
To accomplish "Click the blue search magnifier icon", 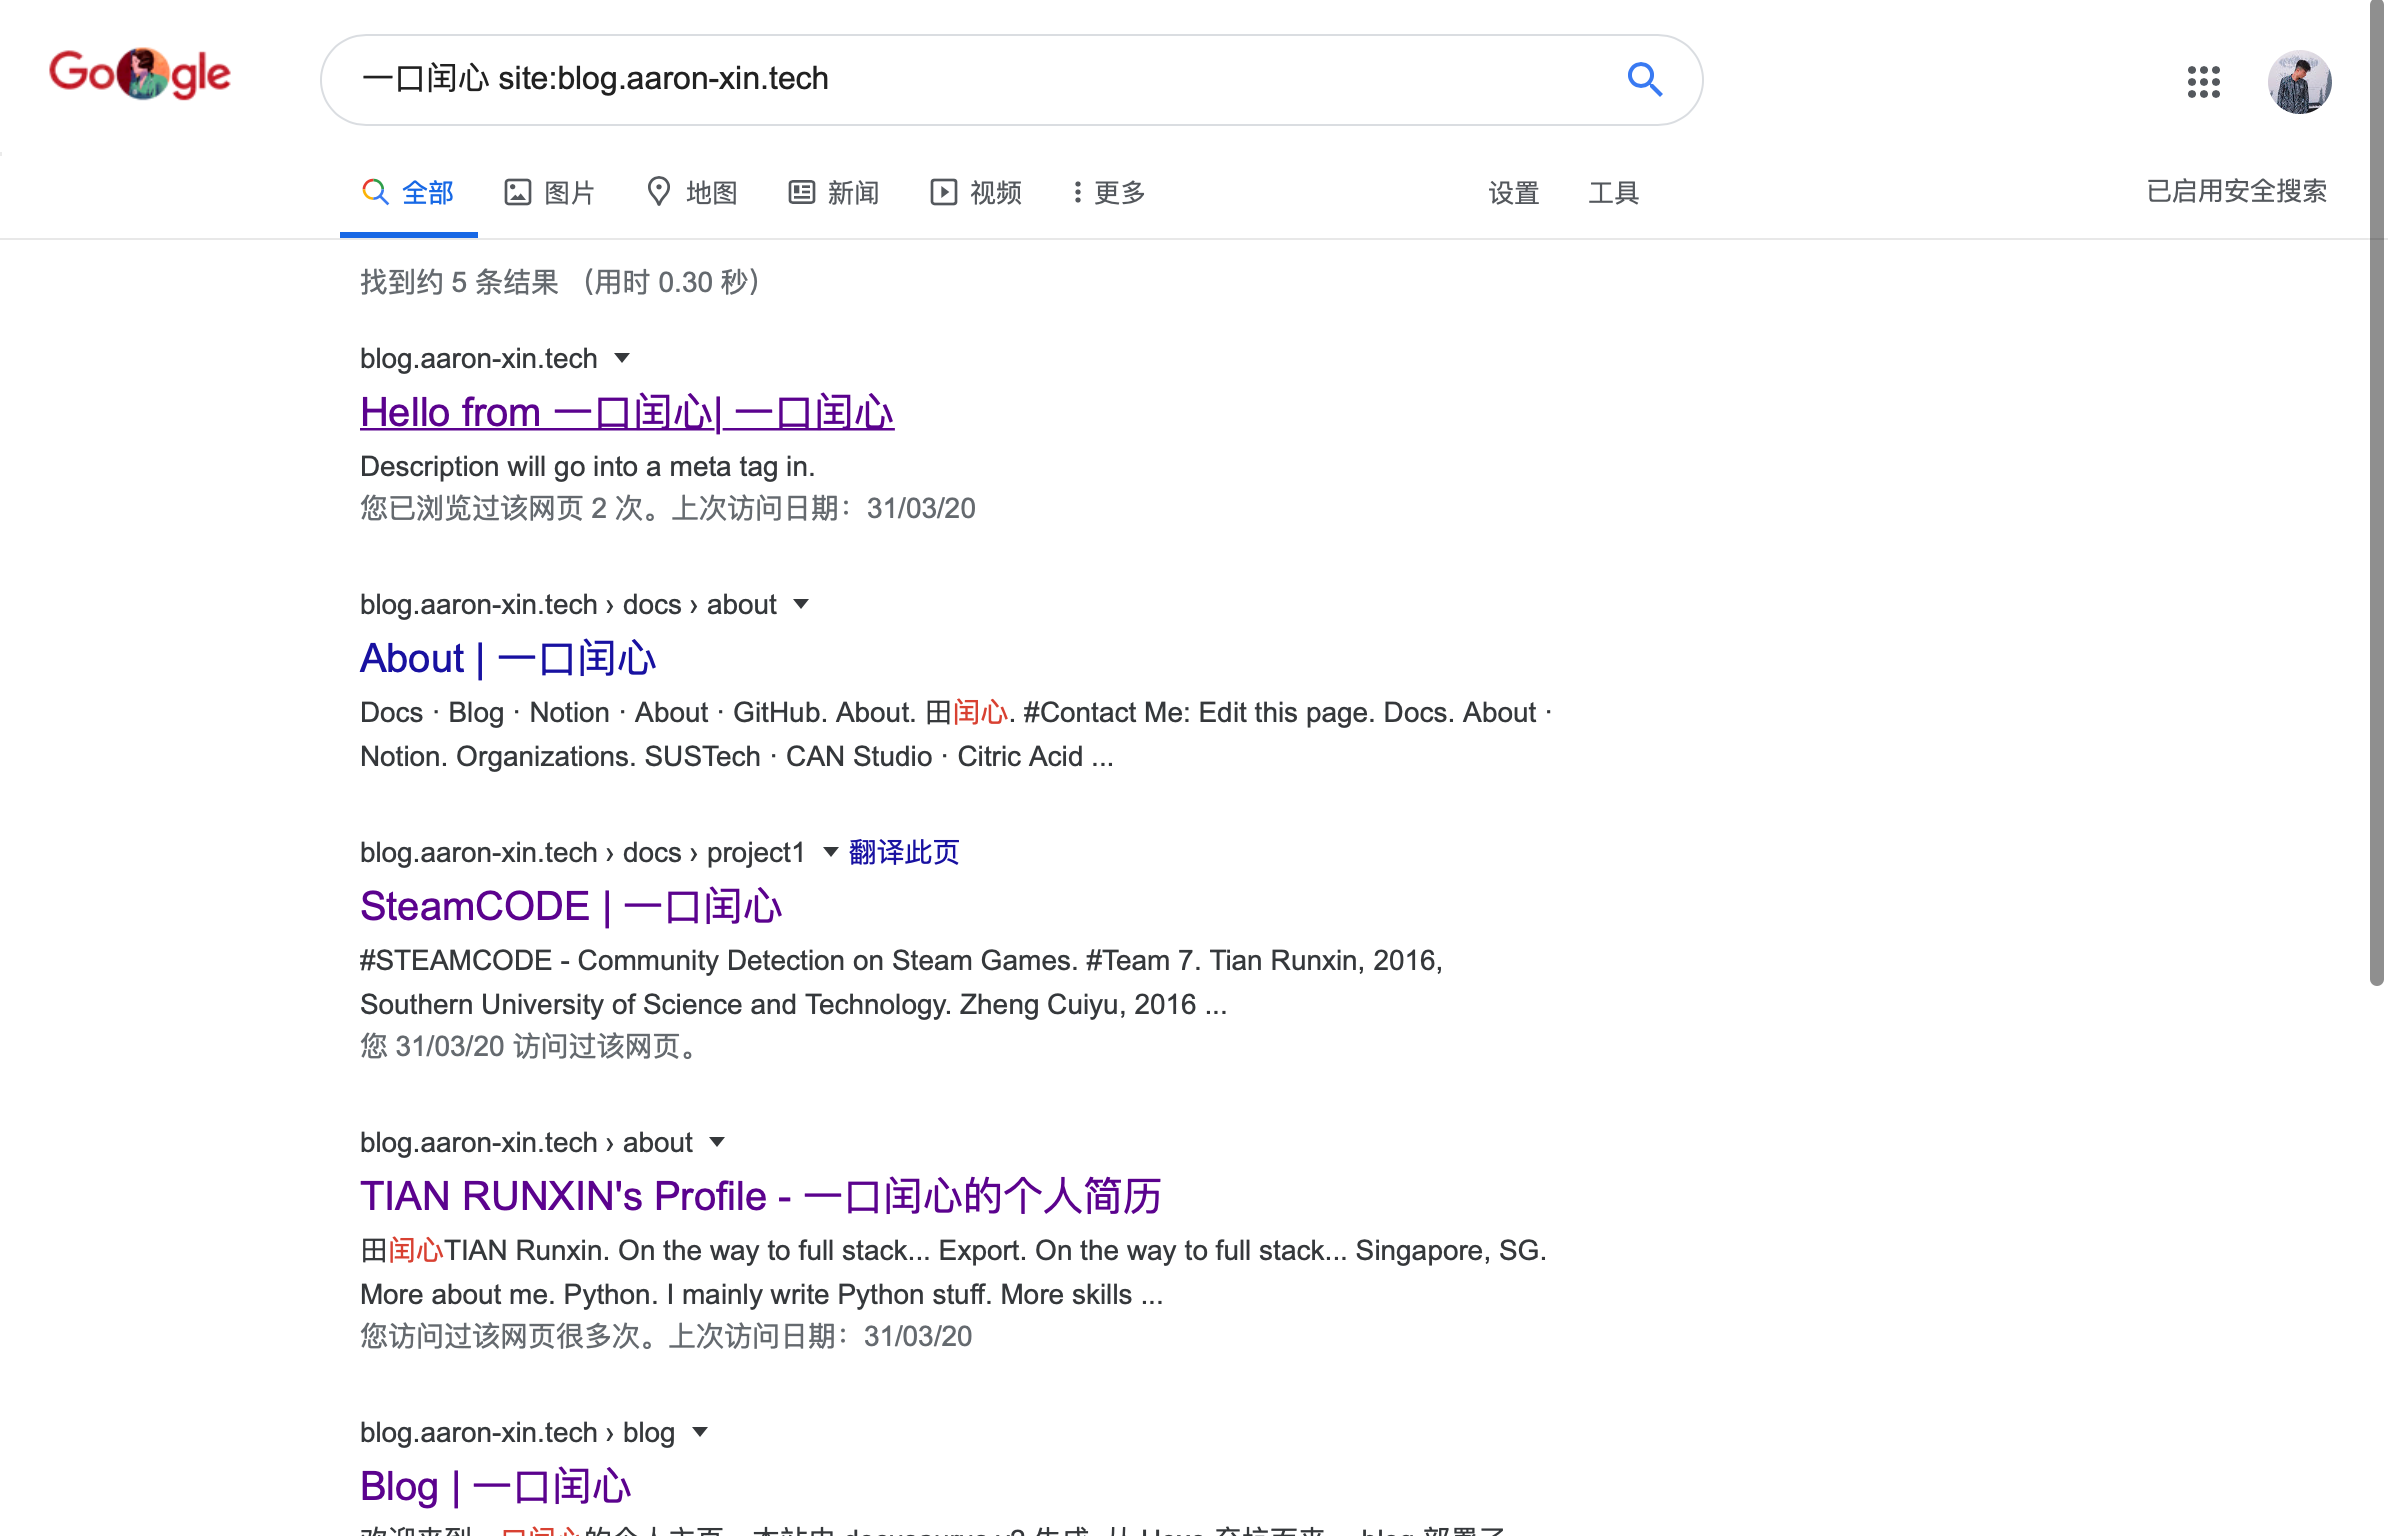I will tap(1644, 79).
